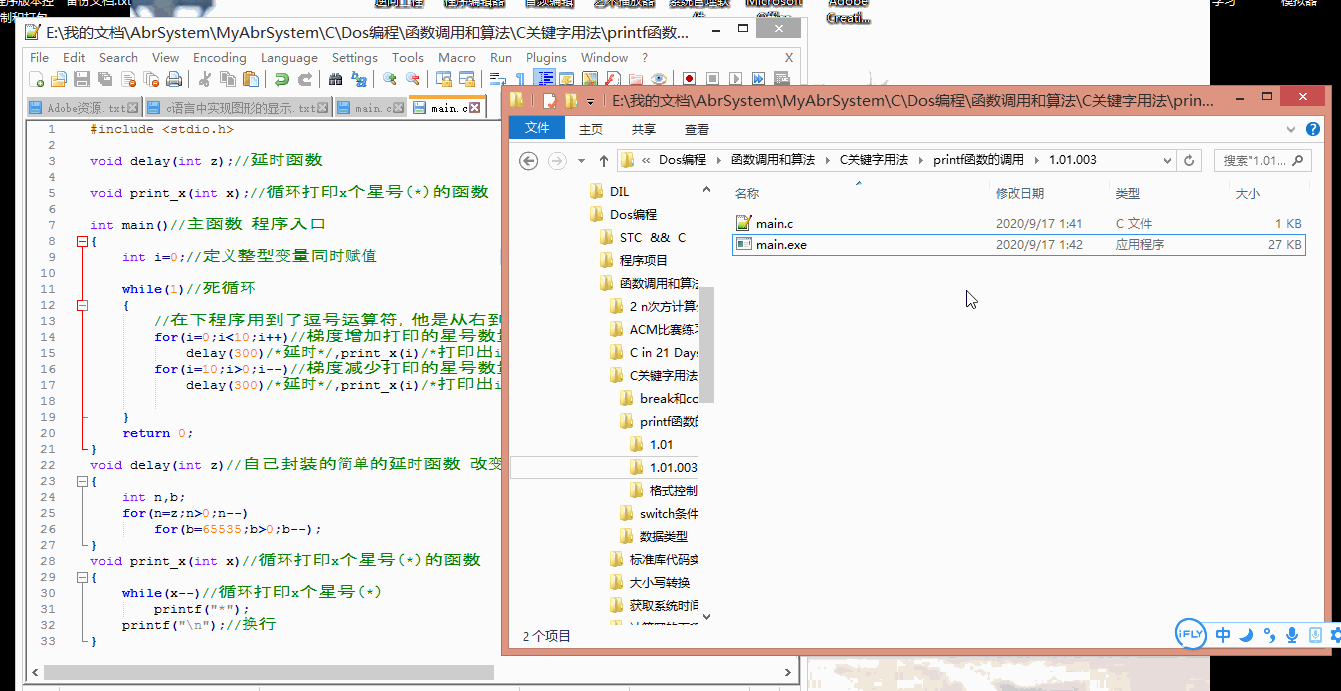This screenshot has width=1341, height=691.
Task: Click the New file icon in Notepad++
Action: click(36, 80)
